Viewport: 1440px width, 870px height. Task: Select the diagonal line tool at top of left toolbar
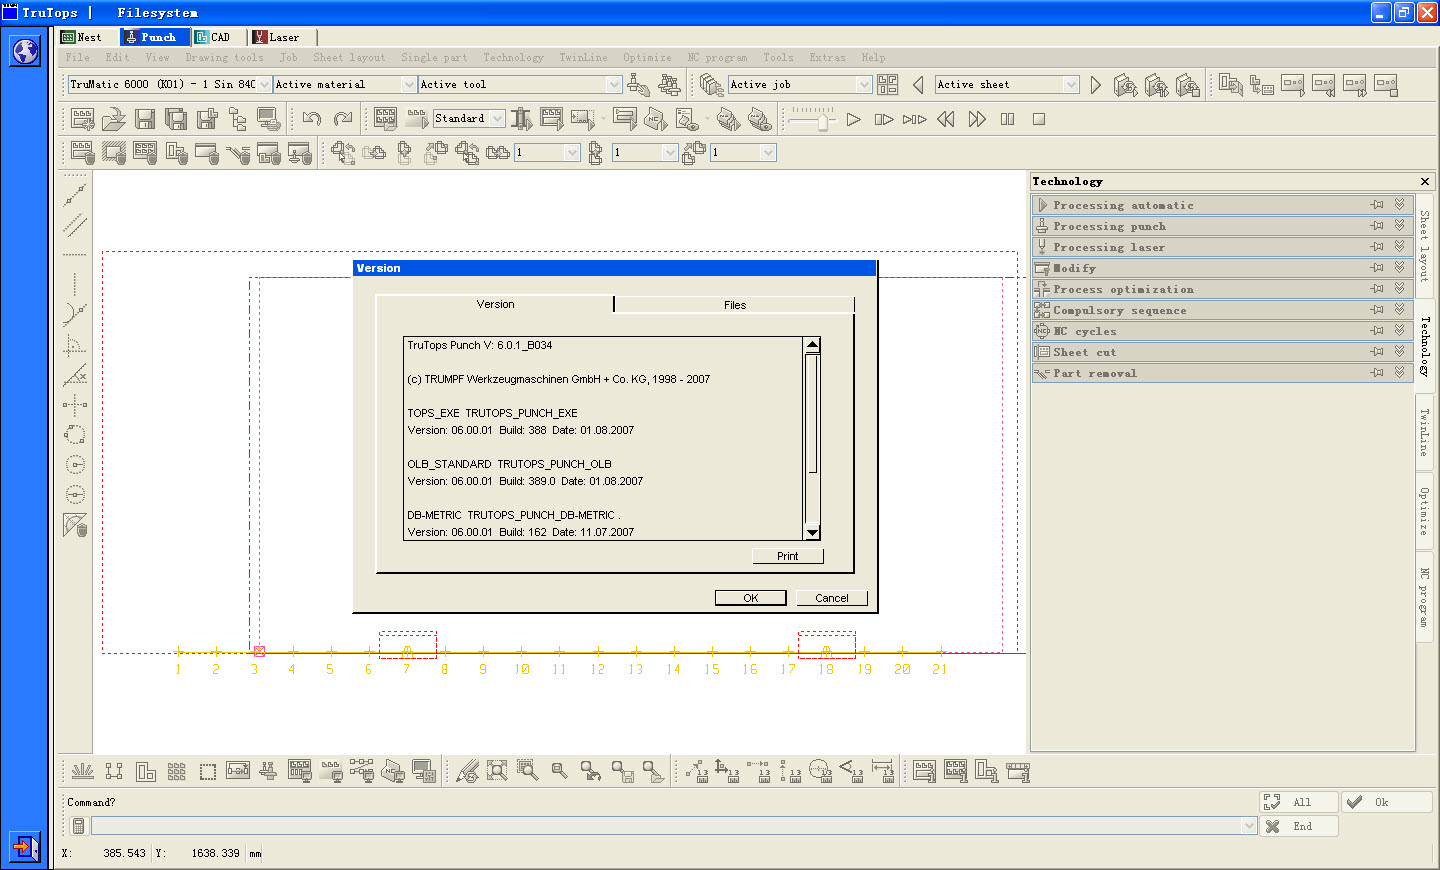pos(75,194)
